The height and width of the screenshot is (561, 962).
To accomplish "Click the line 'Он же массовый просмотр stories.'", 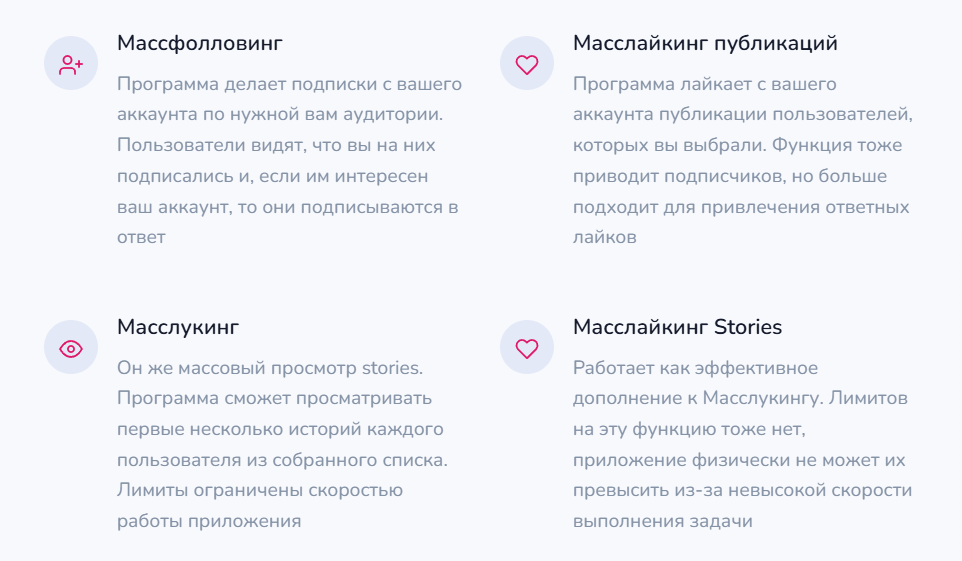I will tap(270, 368).
